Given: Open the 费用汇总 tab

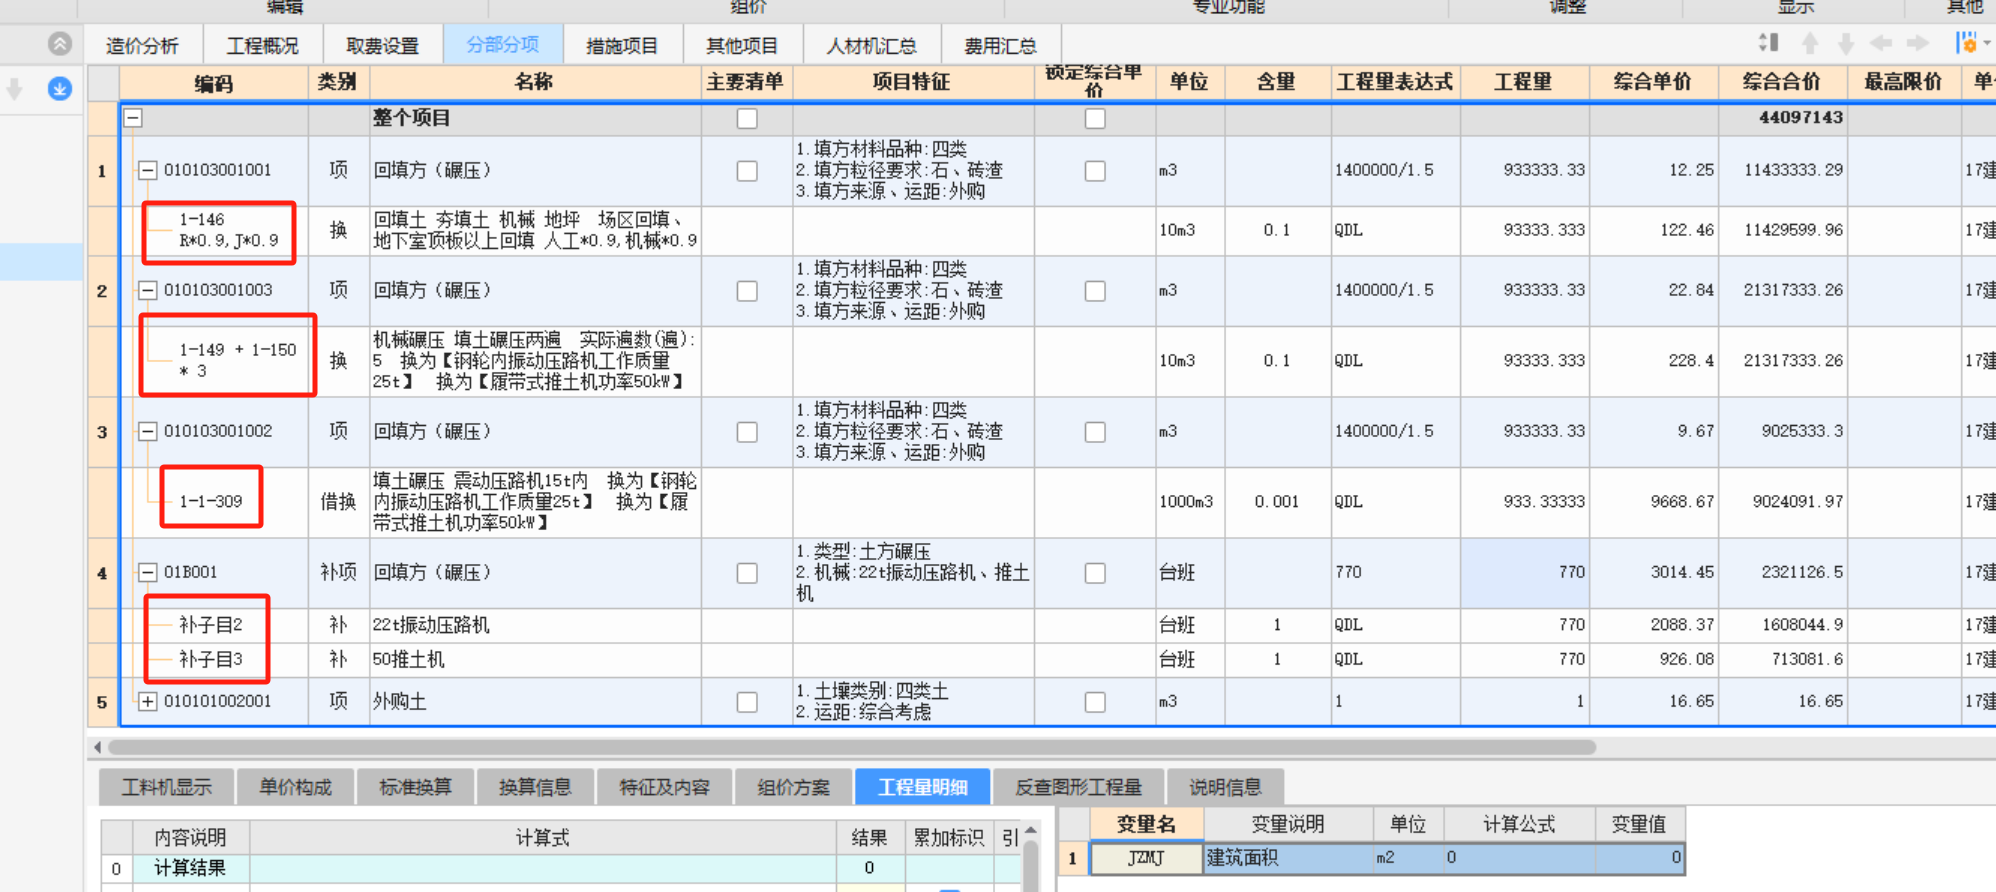Looking at the screenshot, I should [1000, 46].
